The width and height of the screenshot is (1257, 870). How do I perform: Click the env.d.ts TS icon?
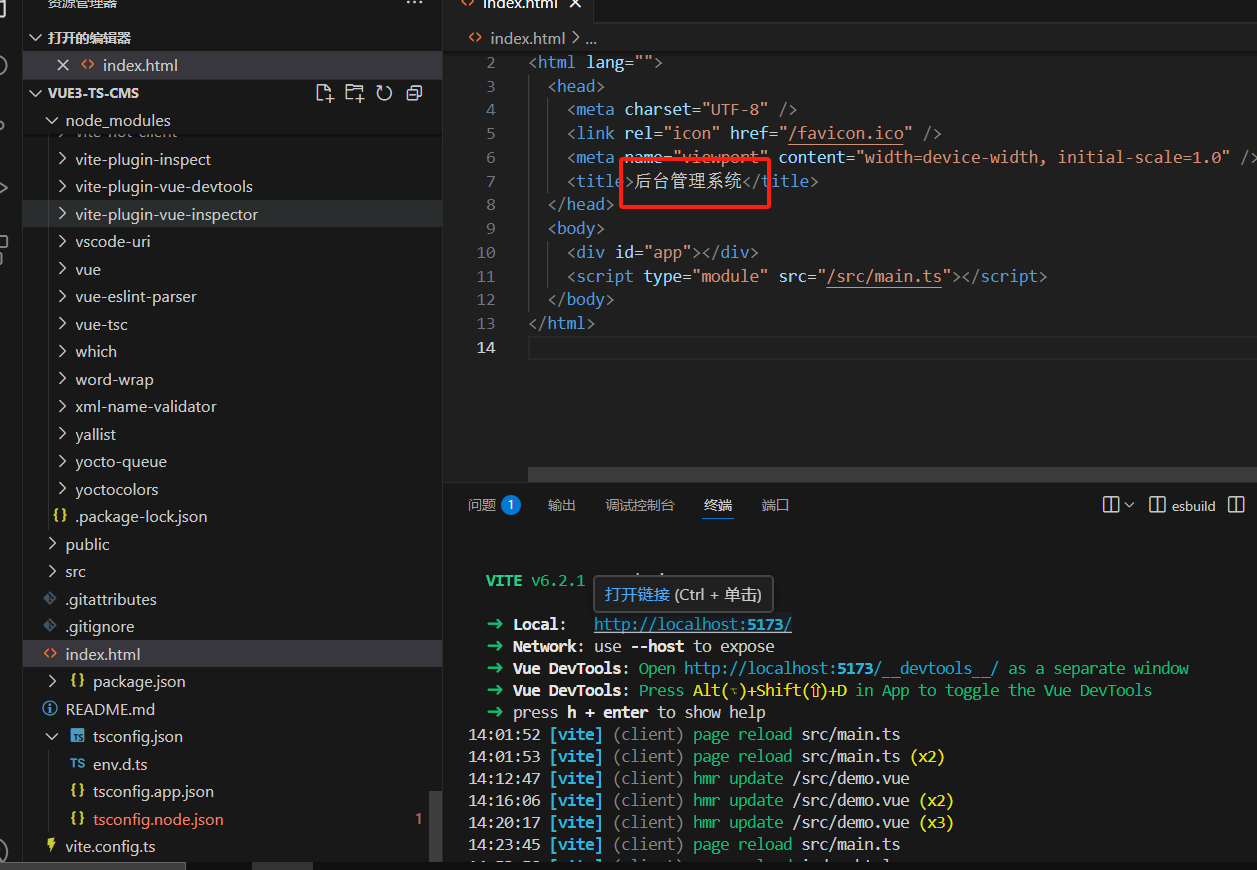tap(77, 764)
